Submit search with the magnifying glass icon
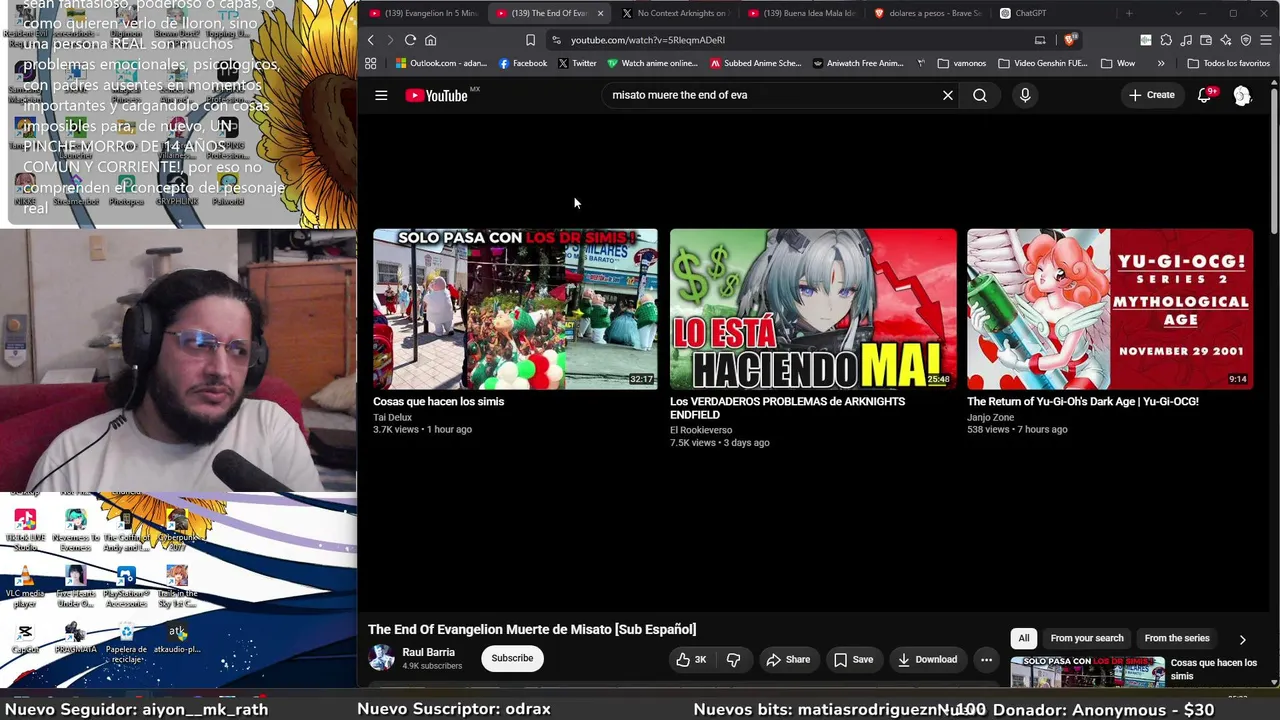 point(980,95)
